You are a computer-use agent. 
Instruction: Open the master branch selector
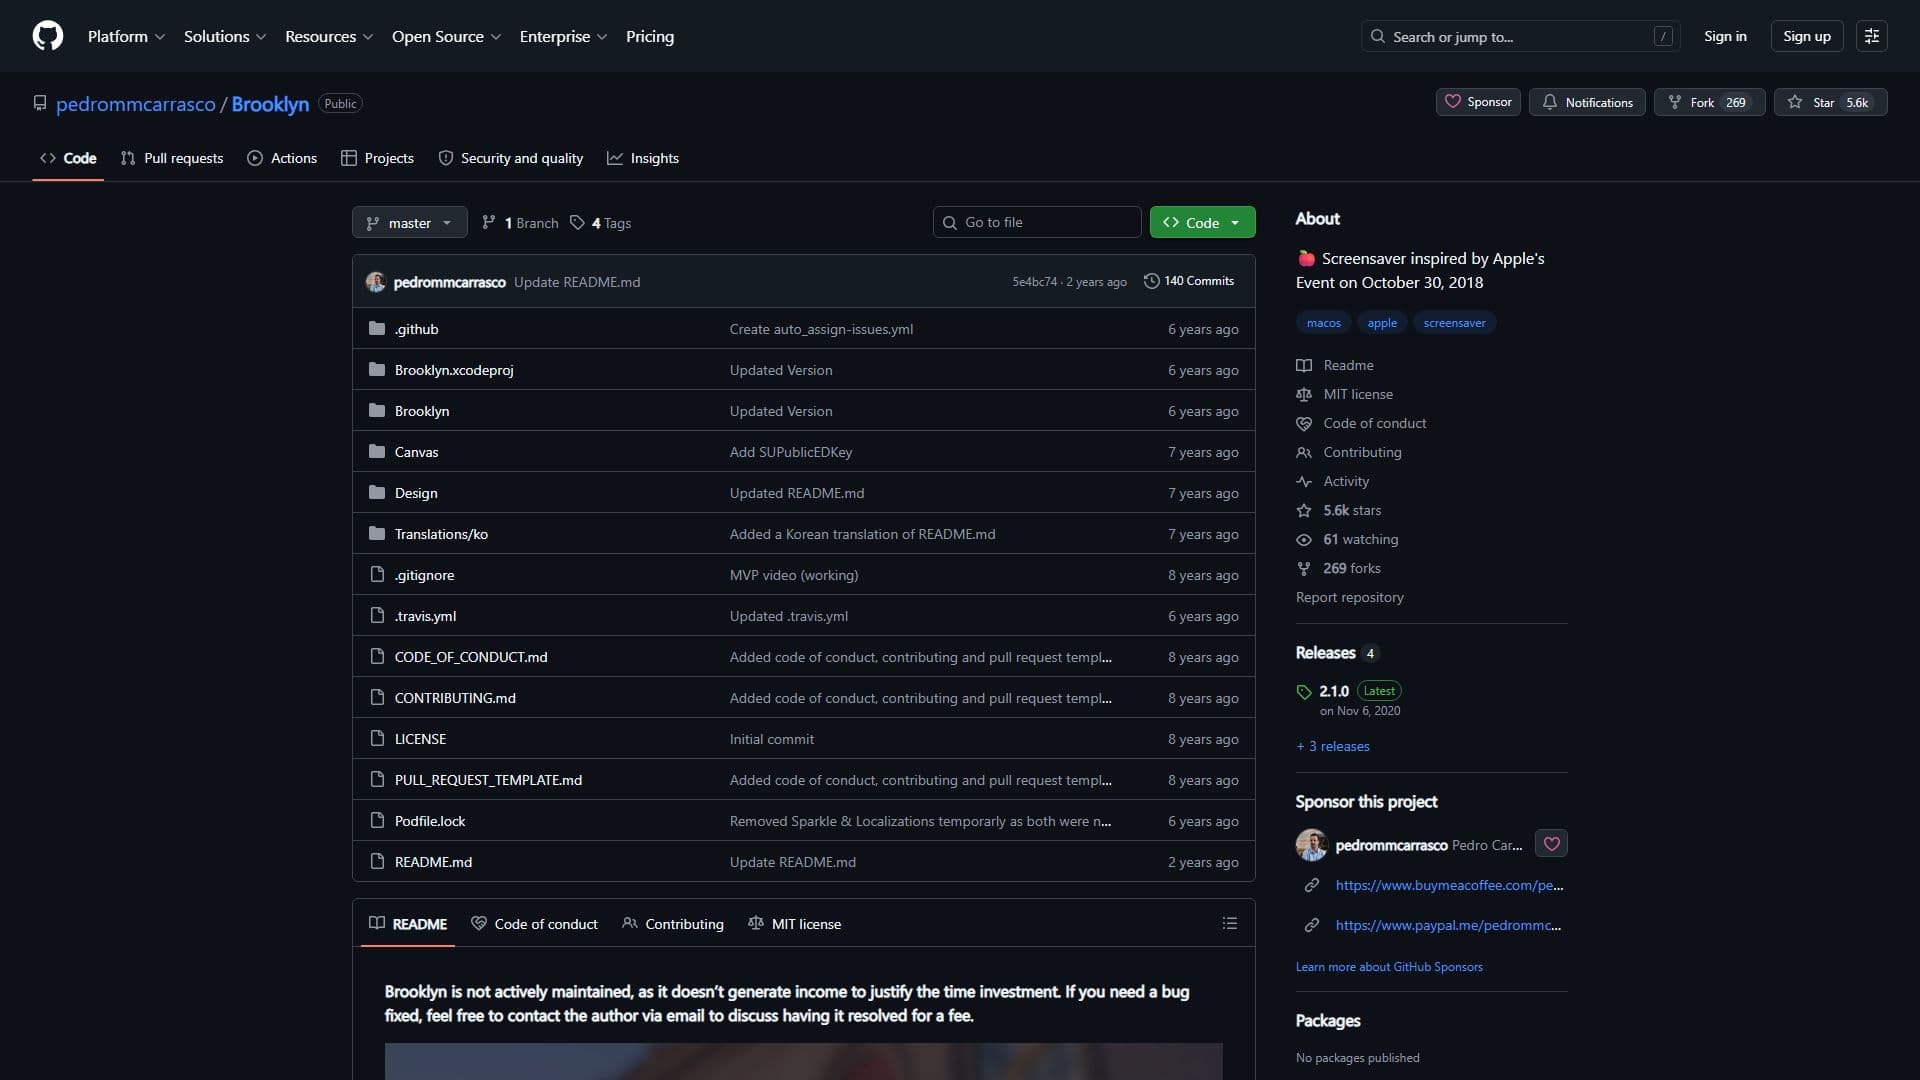[410, 222]
